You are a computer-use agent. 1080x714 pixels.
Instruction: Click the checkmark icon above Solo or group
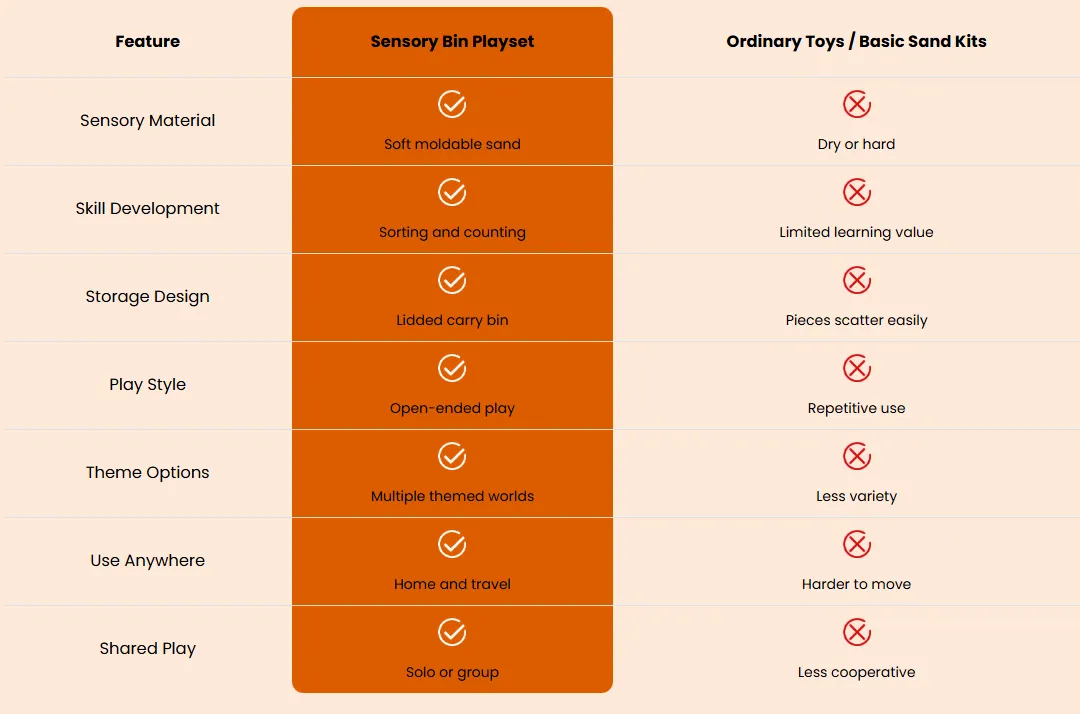coord(452,633)
